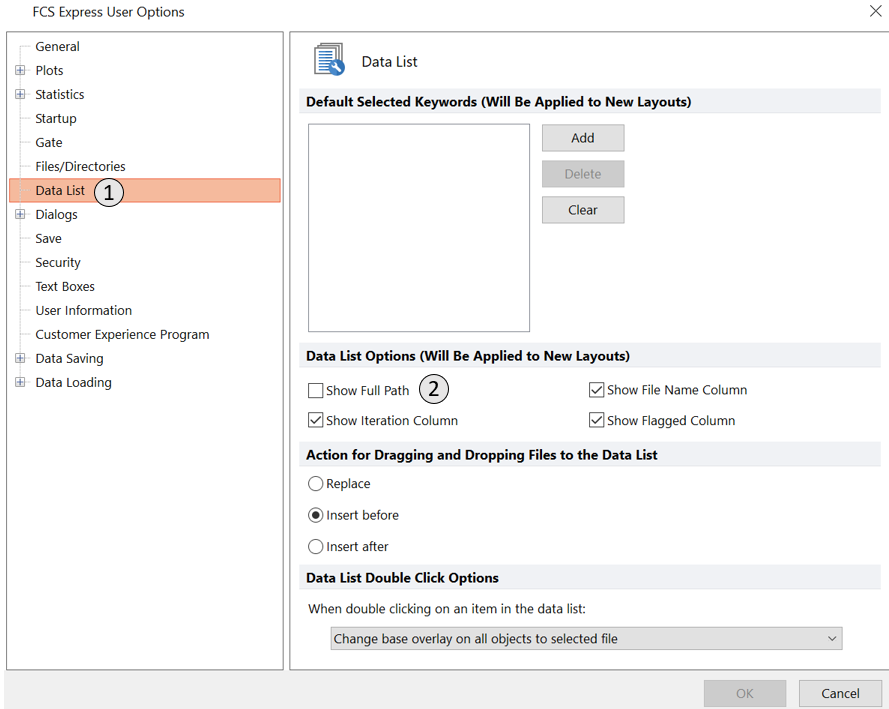This screenshot has height=709, width=889.
Task: Select the Dialogs tree label
Action: pyautogui.click(x=56, y=214)
